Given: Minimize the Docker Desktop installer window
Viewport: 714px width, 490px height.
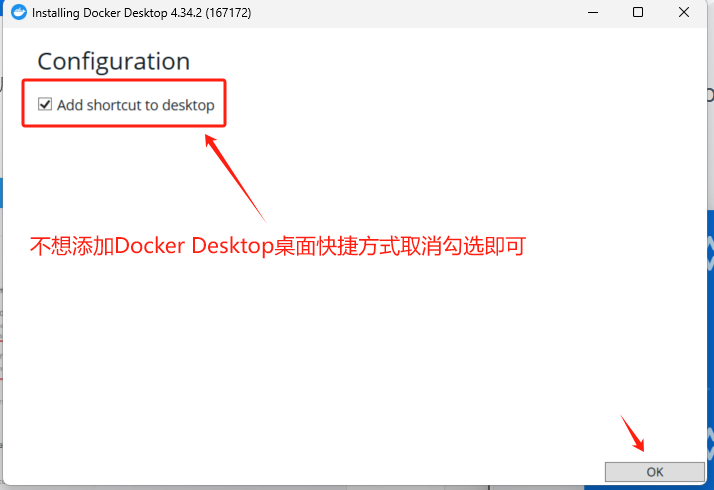Looking at the screenshot, I should click(593, 12).
